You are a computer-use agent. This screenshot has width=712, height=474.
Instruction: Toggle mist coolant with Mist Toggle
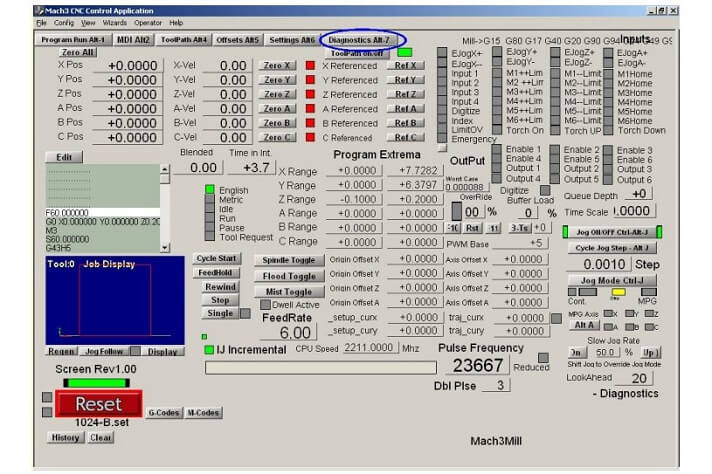tap(289, 292)
